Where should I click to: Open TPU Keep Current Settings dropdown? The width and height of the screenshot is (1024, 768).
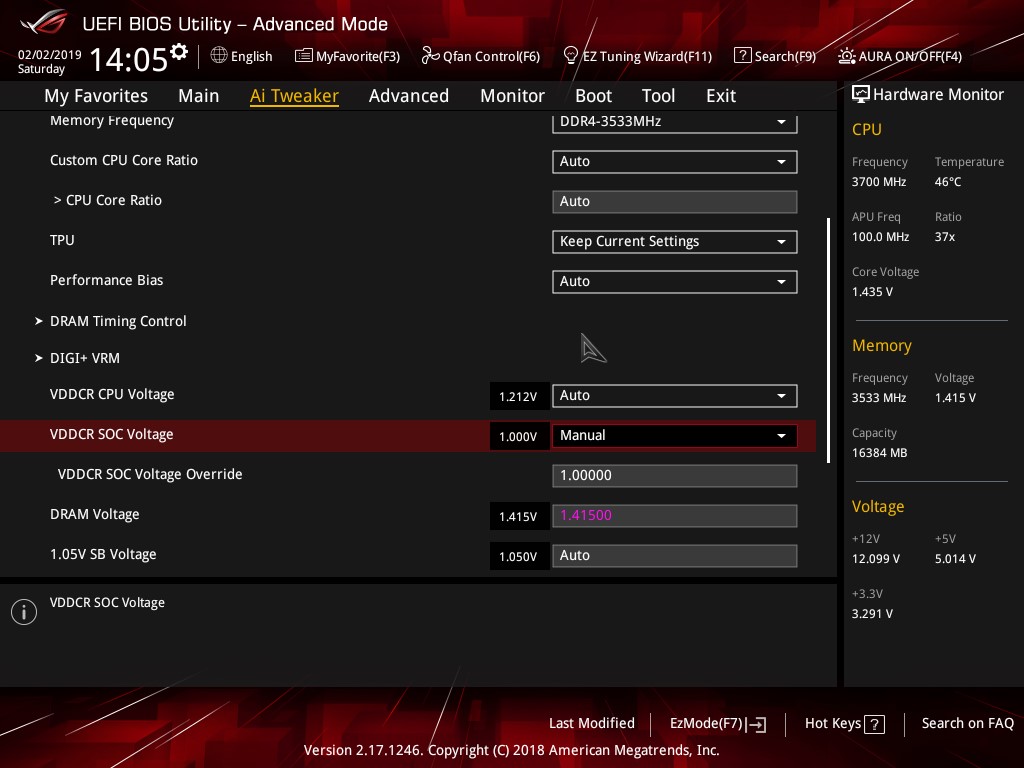675,242
